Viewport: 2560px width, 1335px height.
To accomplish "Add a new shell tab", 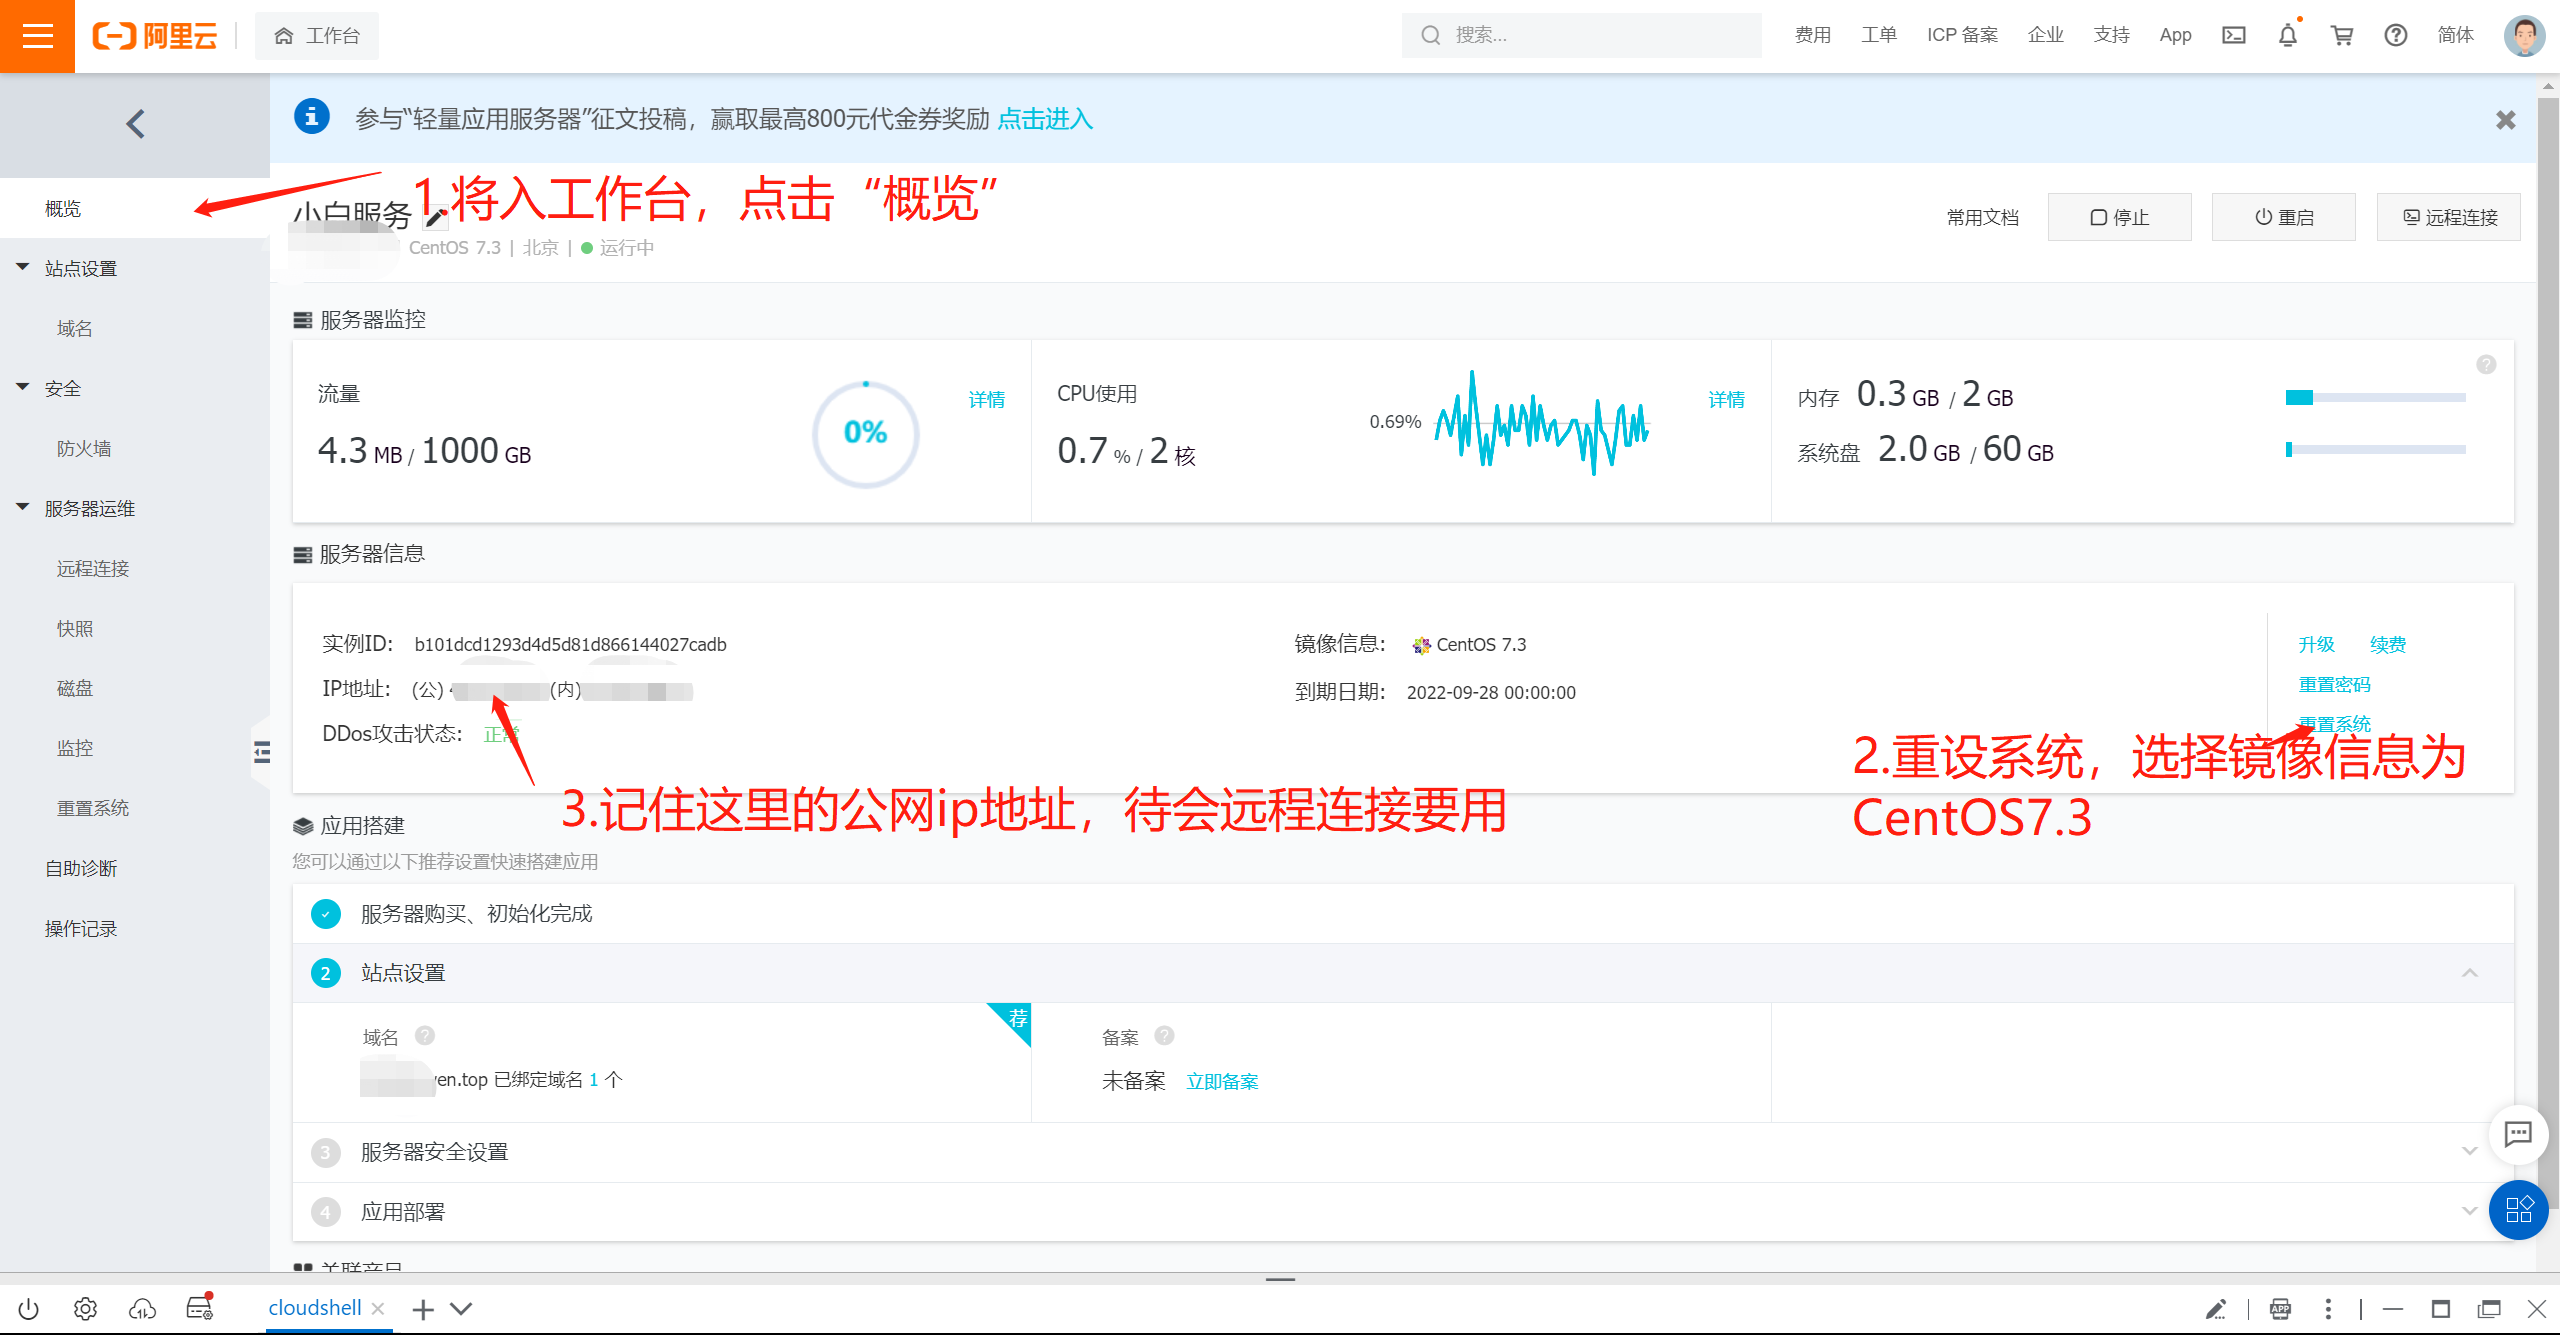I will [x=423, y=1309].
